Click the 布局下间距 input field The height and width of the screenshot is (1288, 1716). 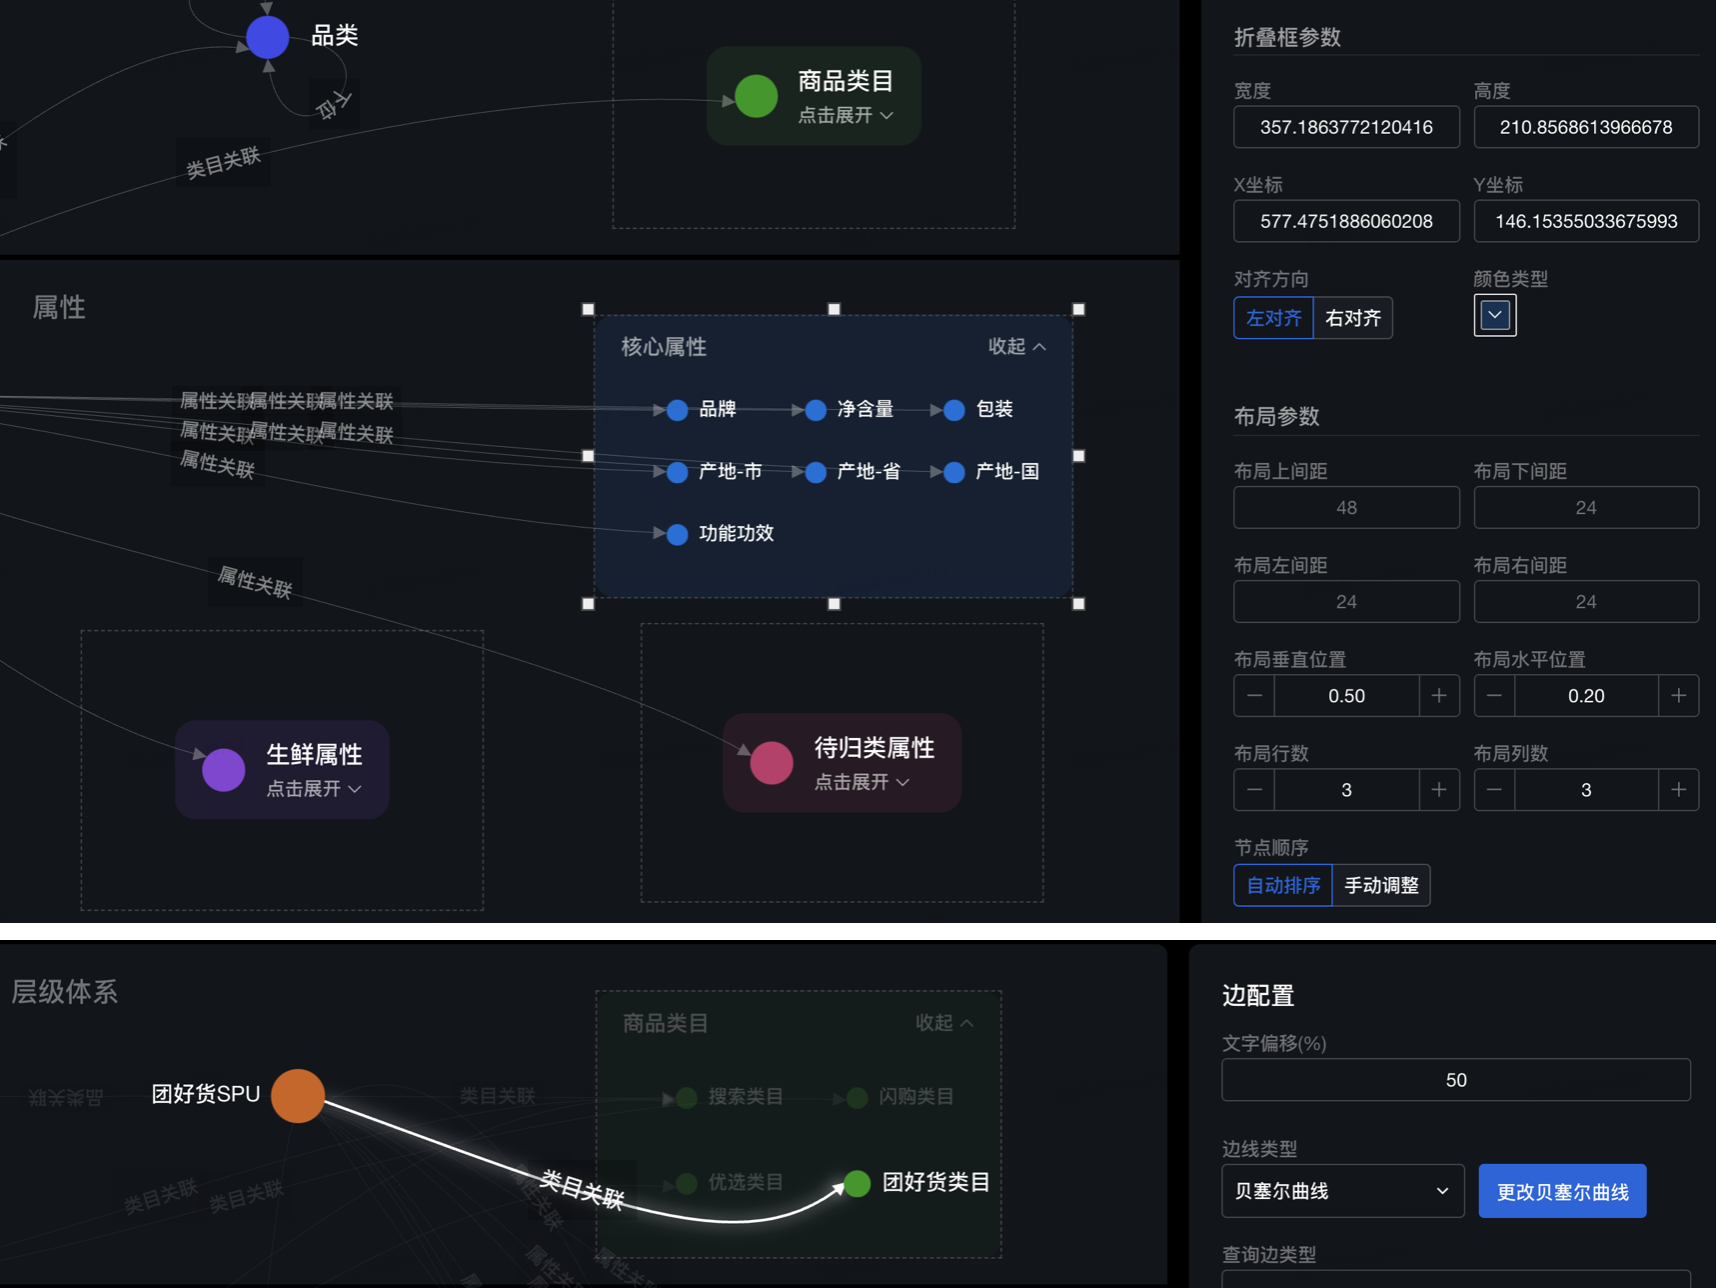coord(1586,508)
